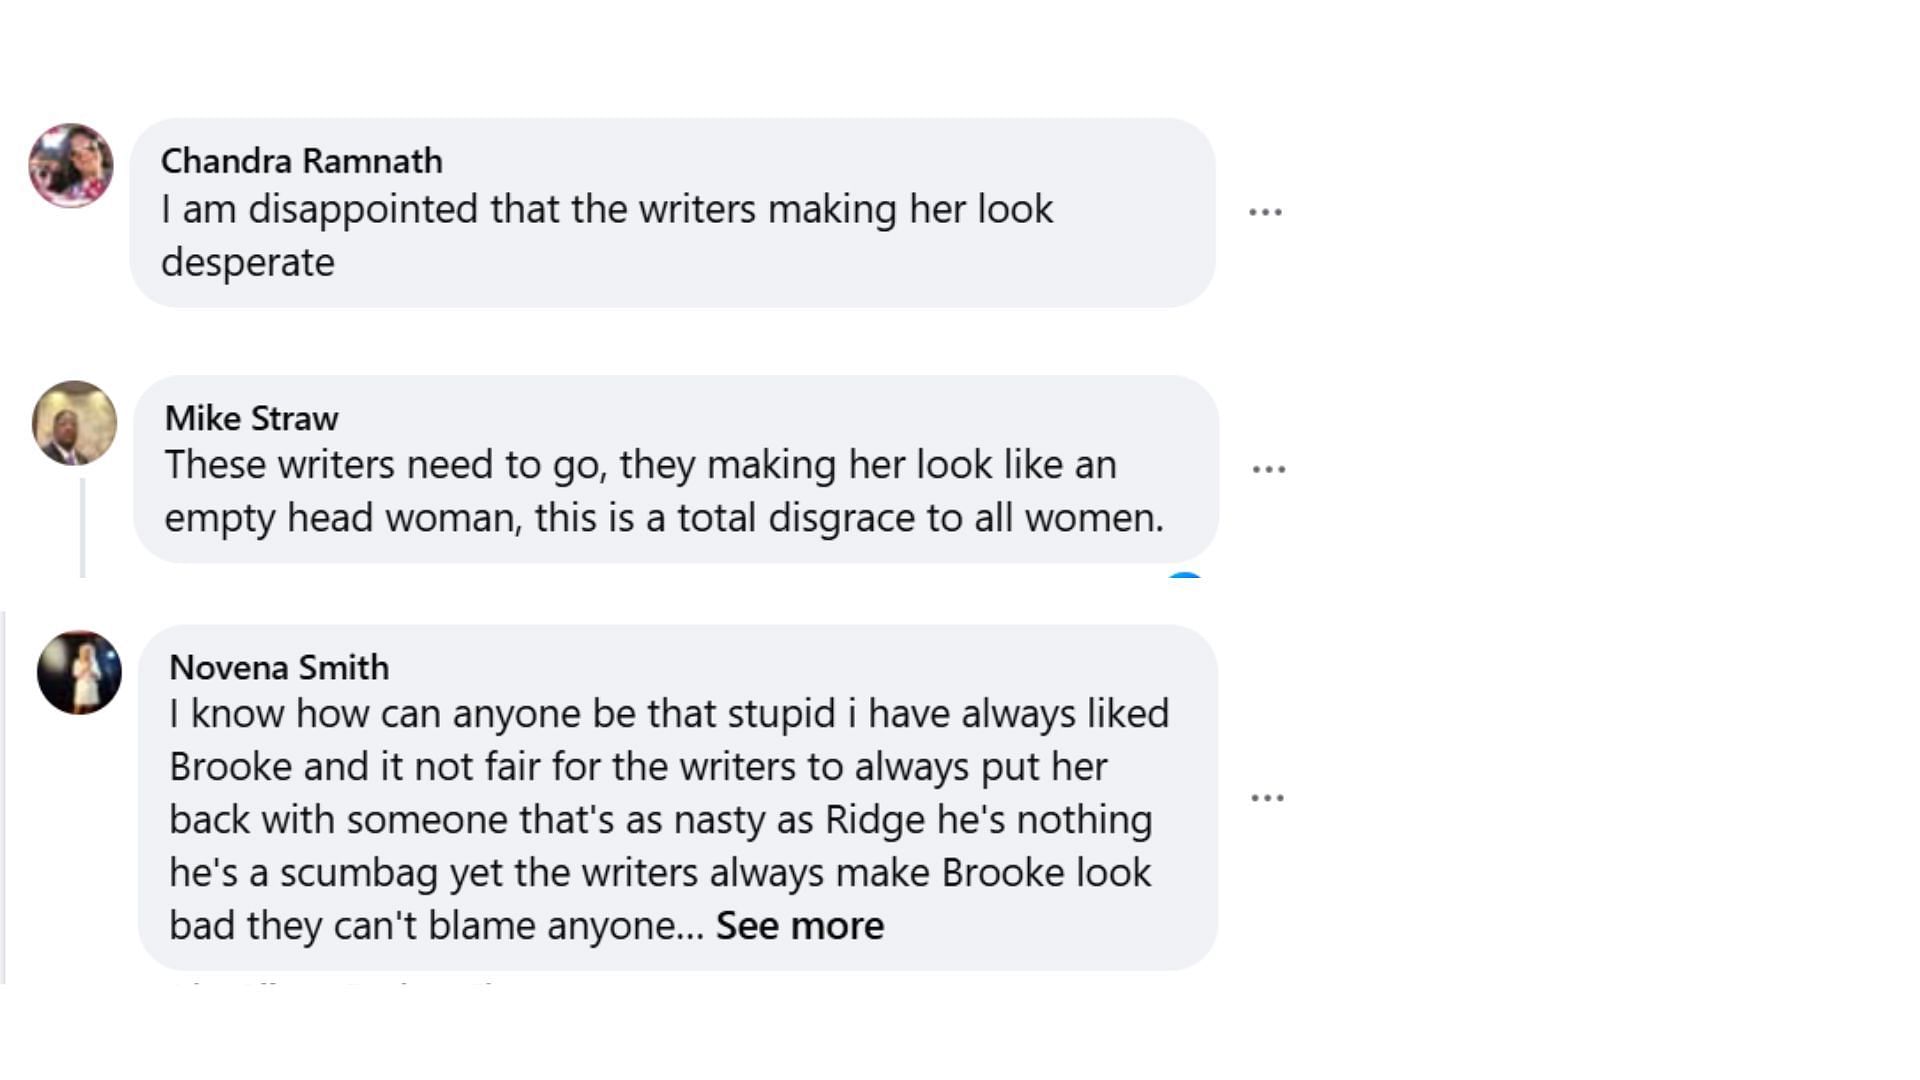The width and height of the screenshot is (1920, 1080).
Task: Open options menu for Chandra Ramnath's comment
Action: coord(1265,212)
